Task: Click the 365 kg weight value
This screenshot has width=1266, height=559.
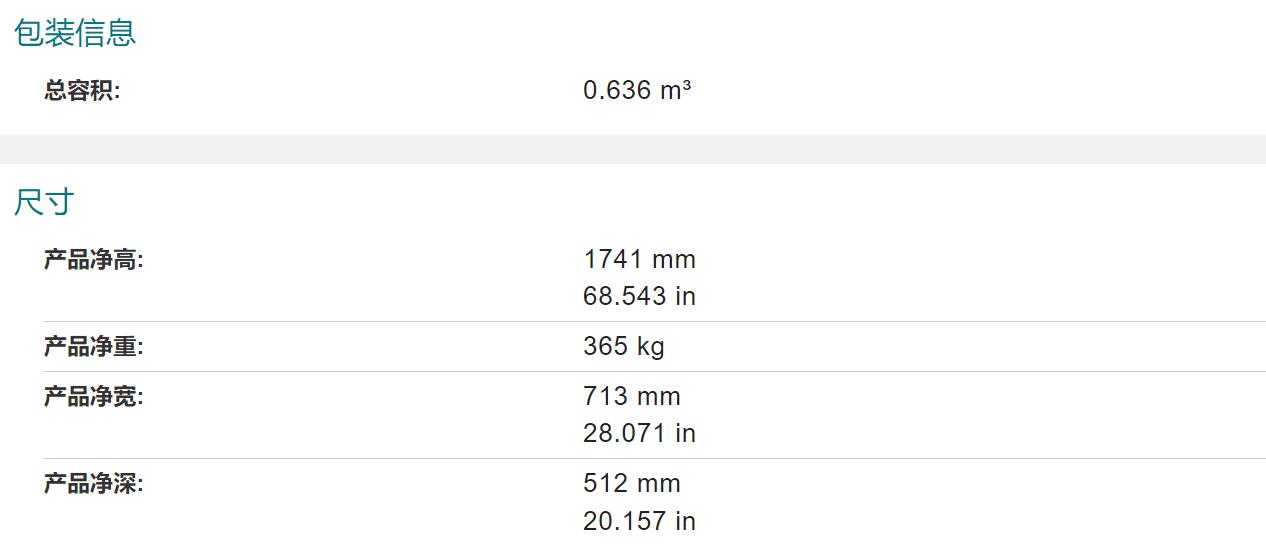Action: (x=624, y=347)
